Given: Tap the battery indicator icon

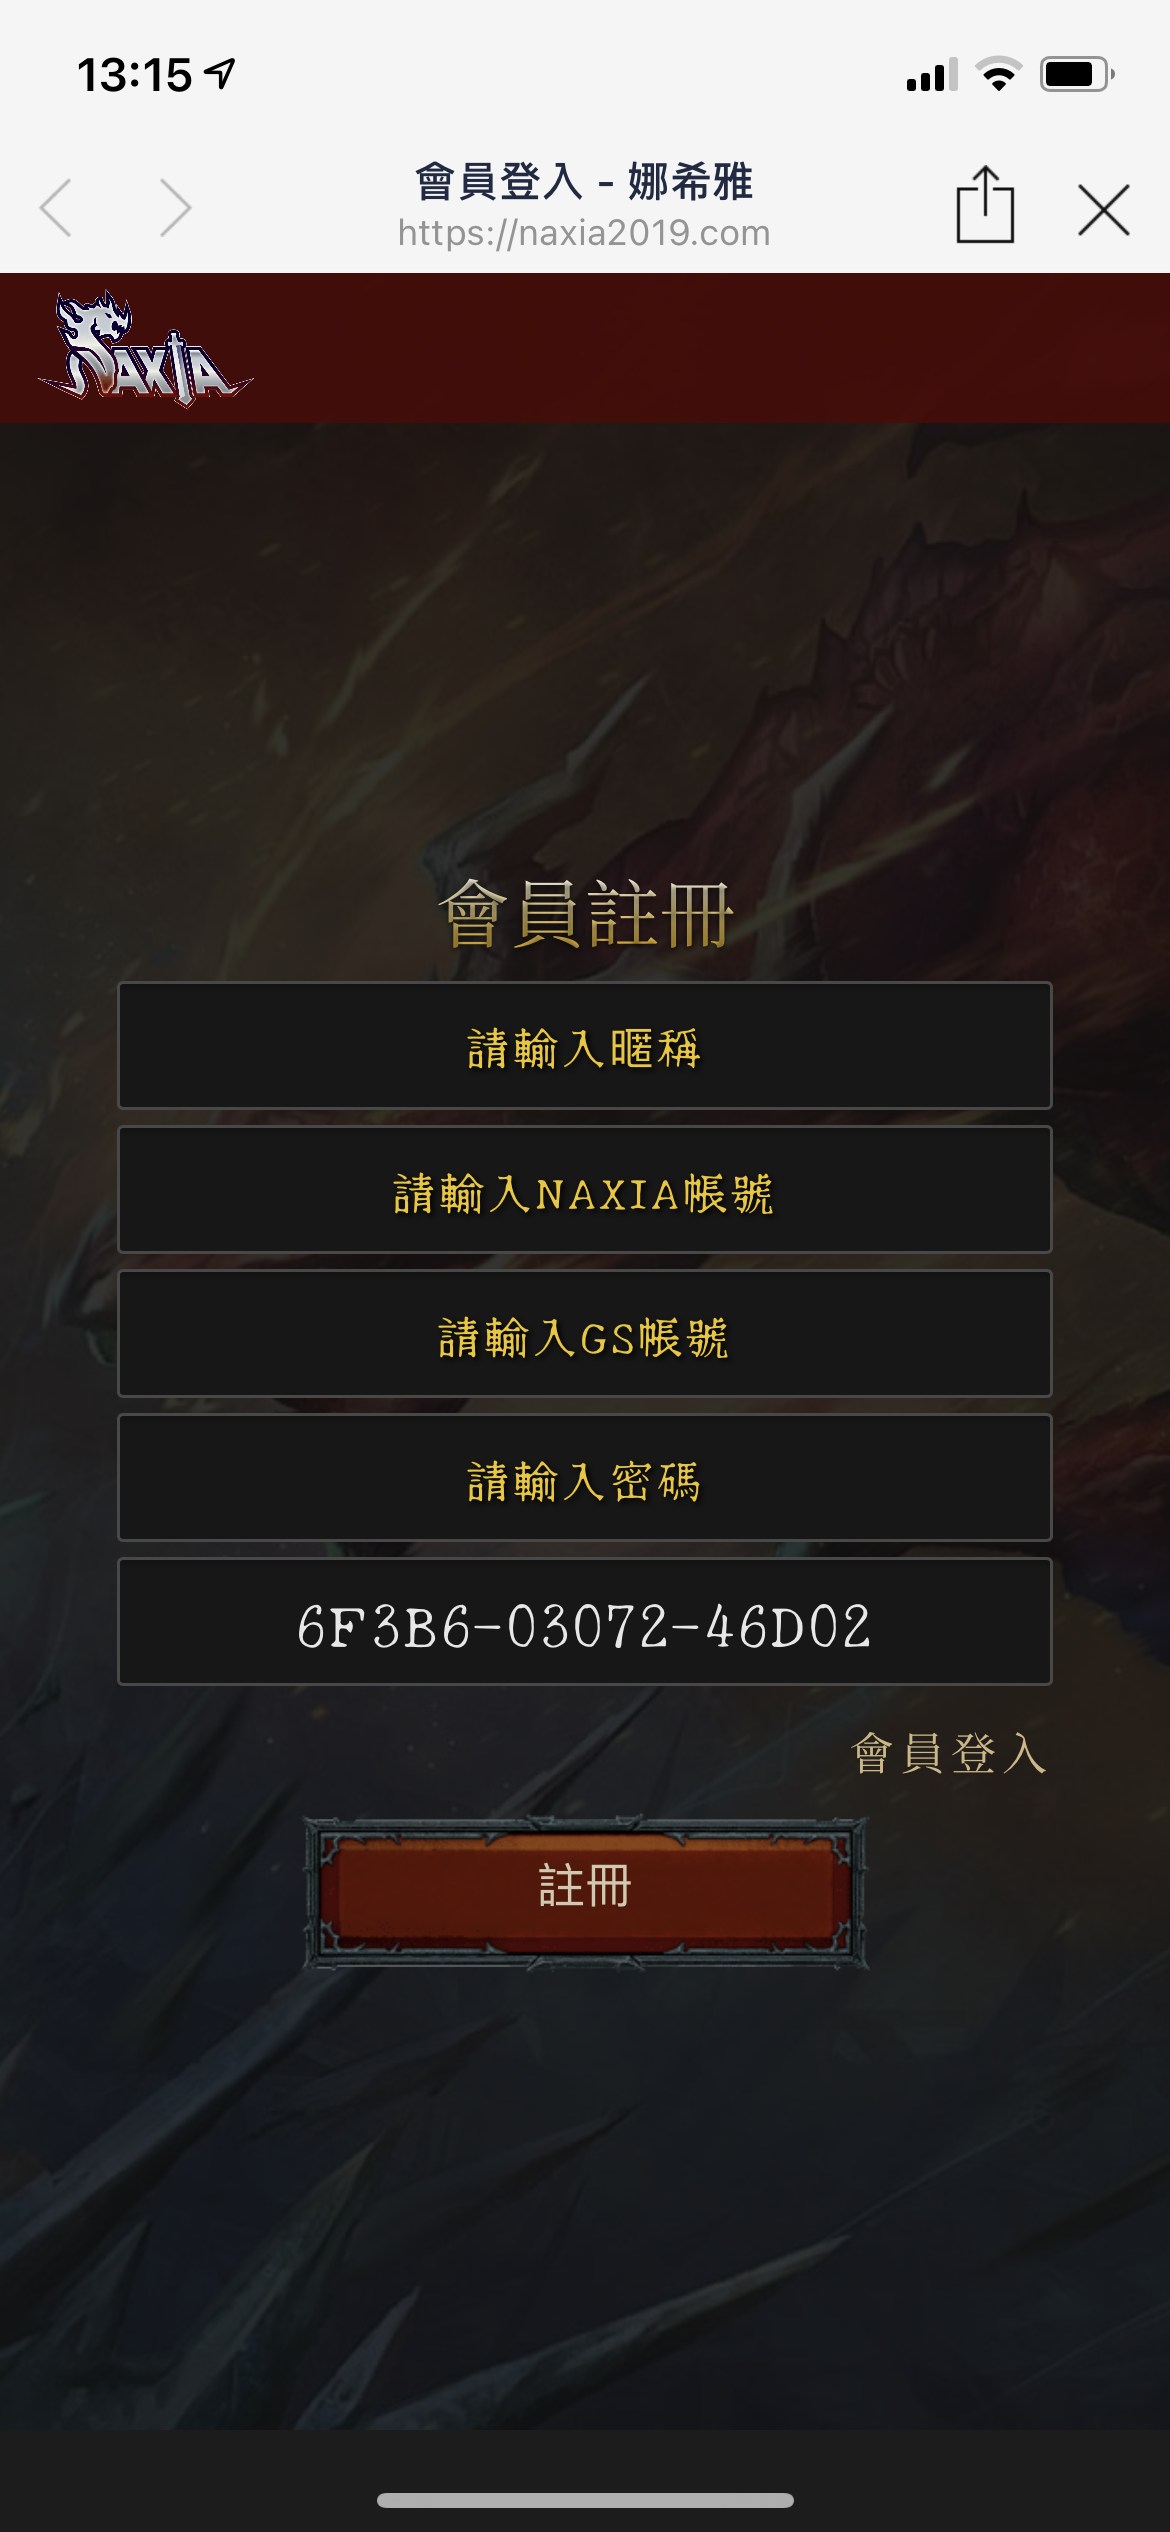Looking at the screenshot, I should 1077,74.
